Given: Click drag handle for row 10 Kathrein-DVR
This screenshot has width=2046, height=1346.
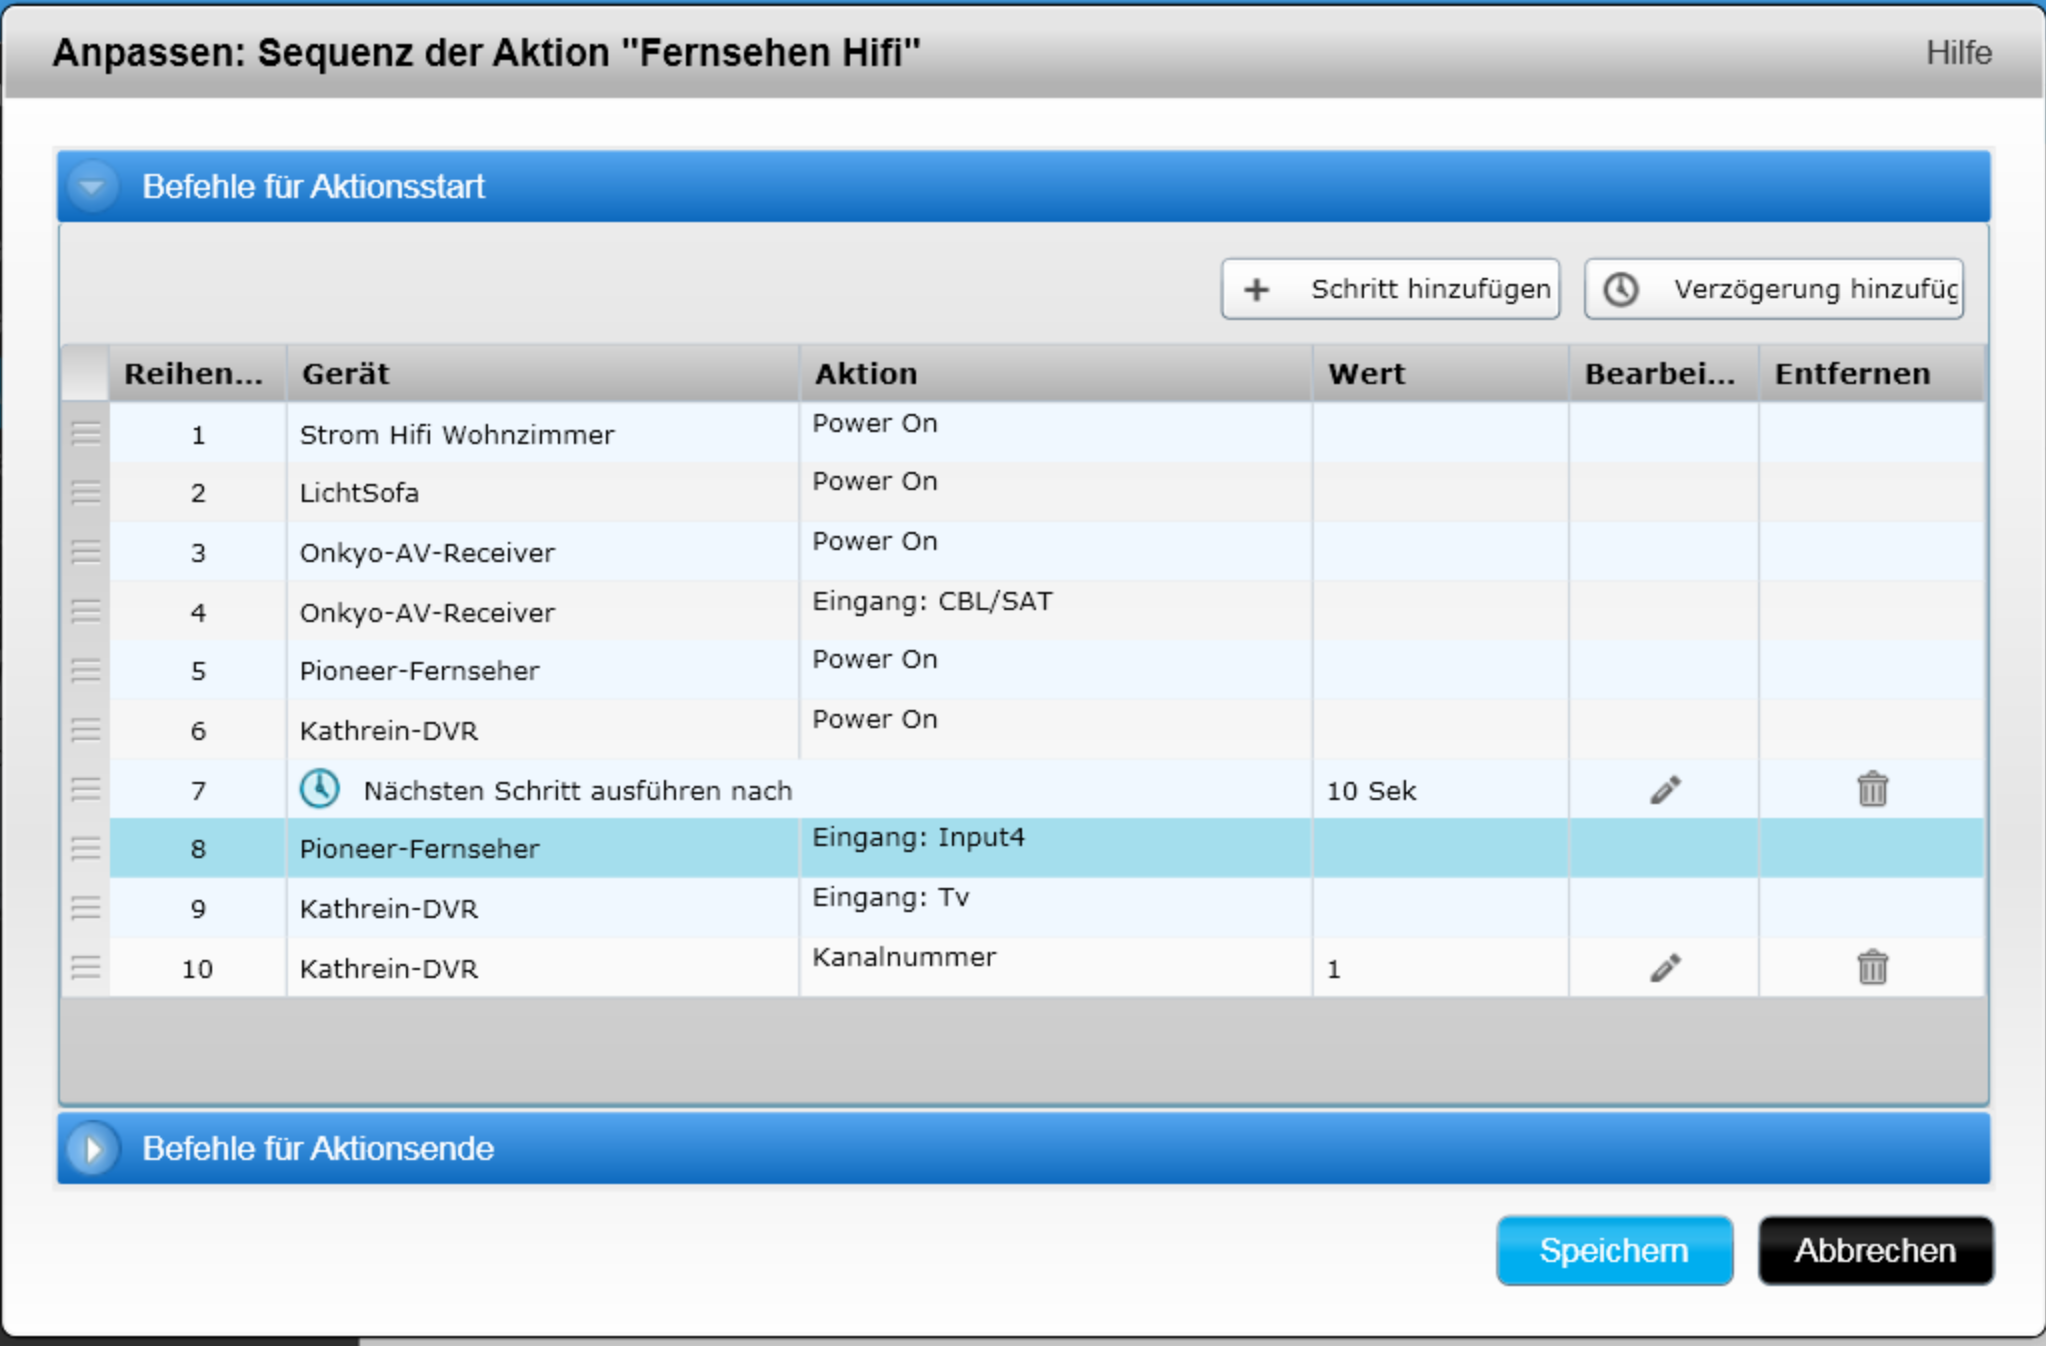Looking at the screenshot, I should (x=86, y=968).
